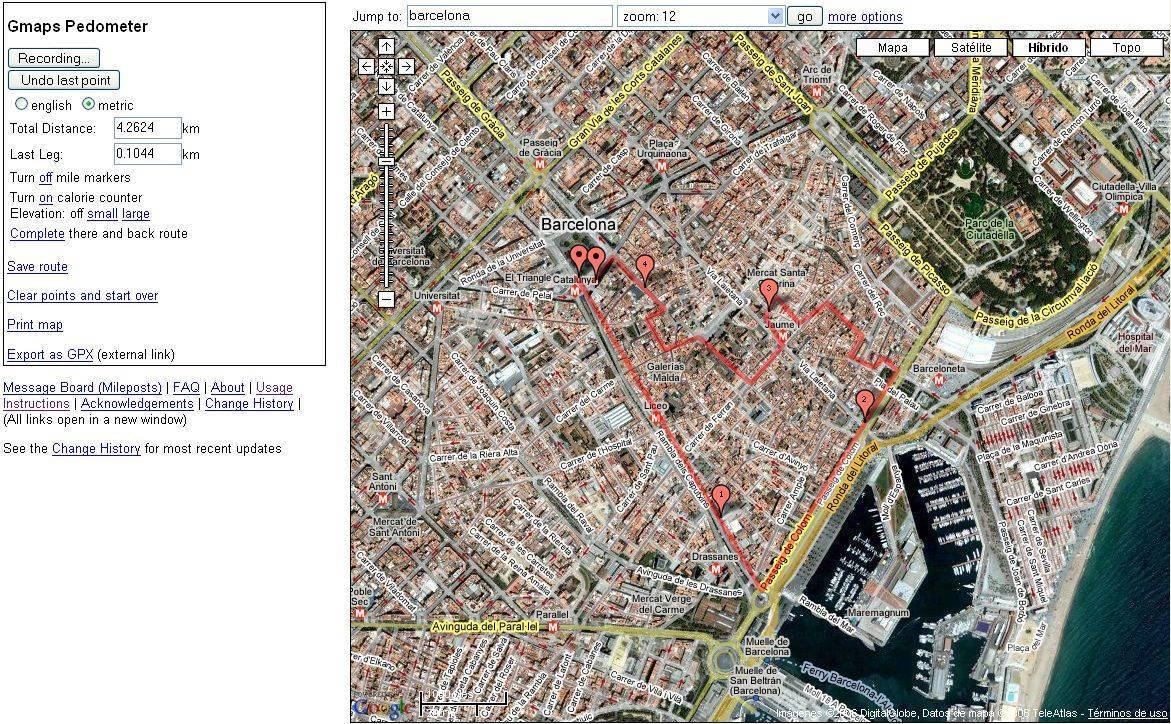Set elevation profile to large
1171x724 pixels.
point(136,214)
